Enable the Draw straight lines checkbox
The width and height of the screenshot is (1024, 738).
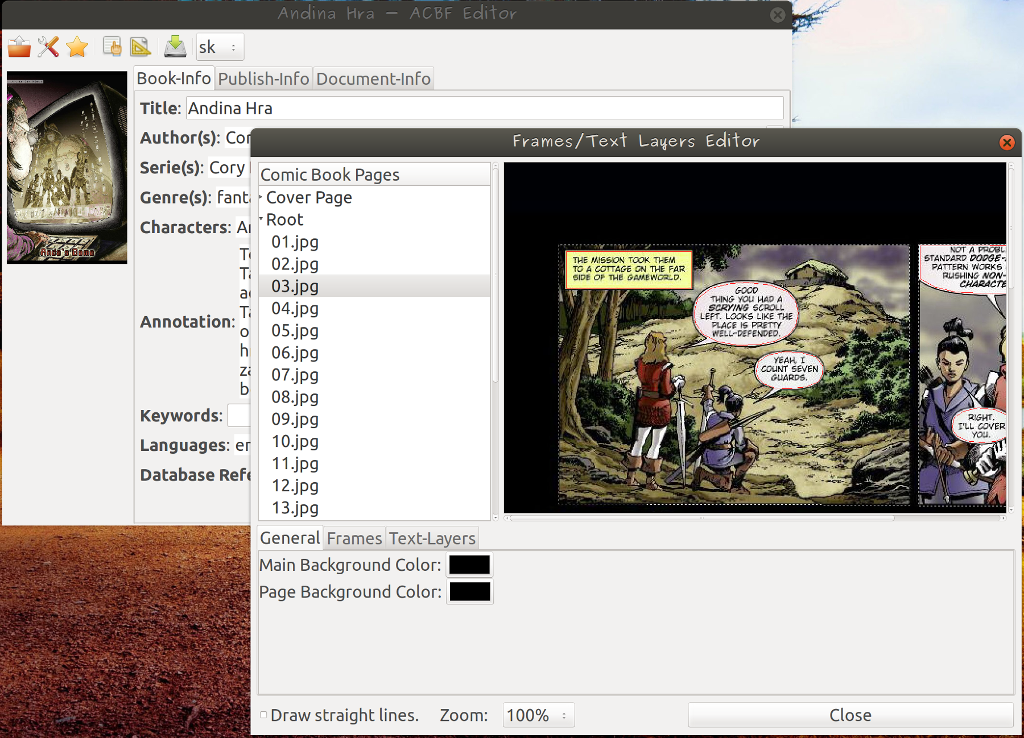264,715
